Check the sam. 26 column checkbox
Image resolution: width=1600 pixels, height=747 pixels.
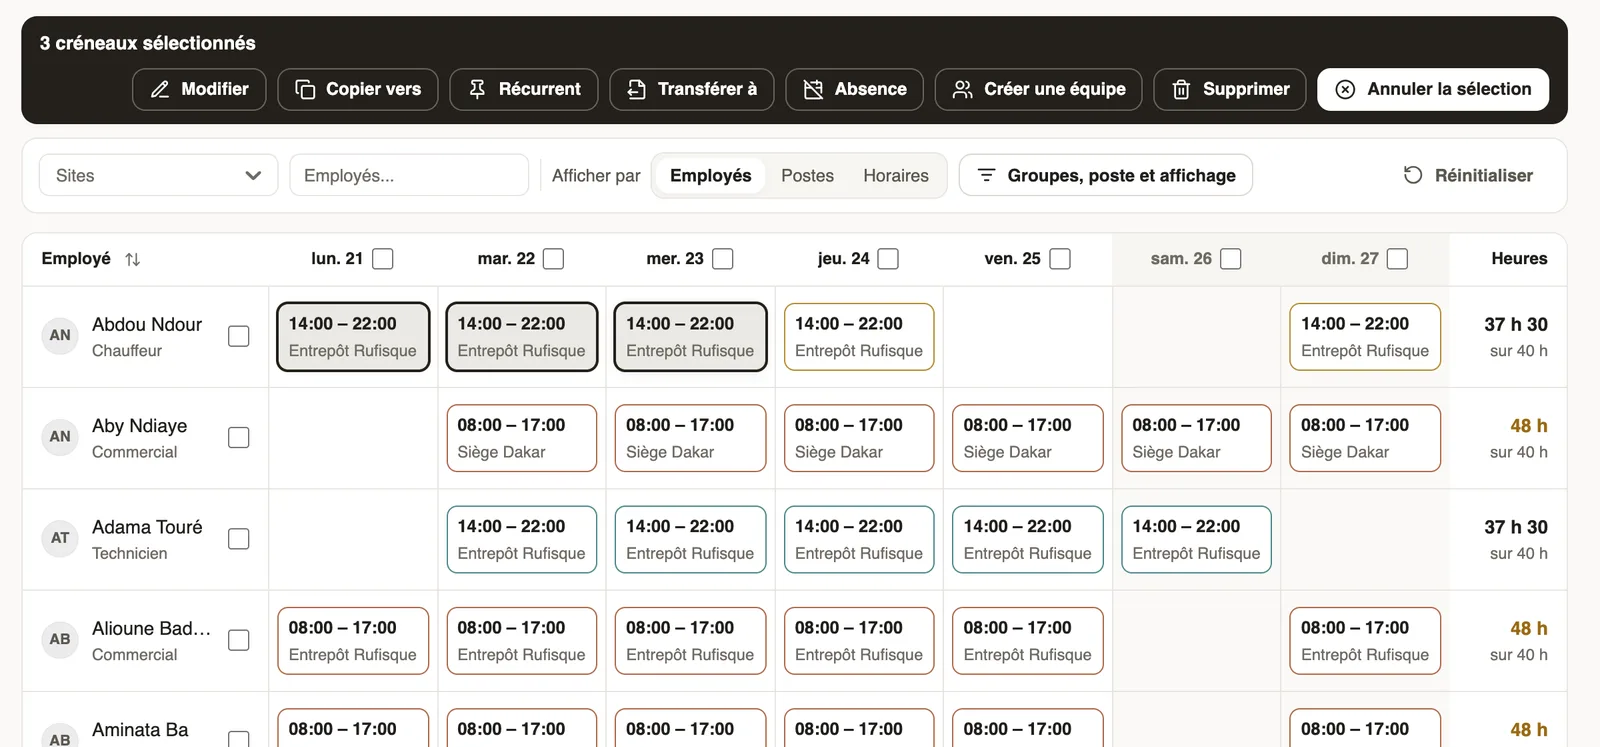click(1231, 259)
